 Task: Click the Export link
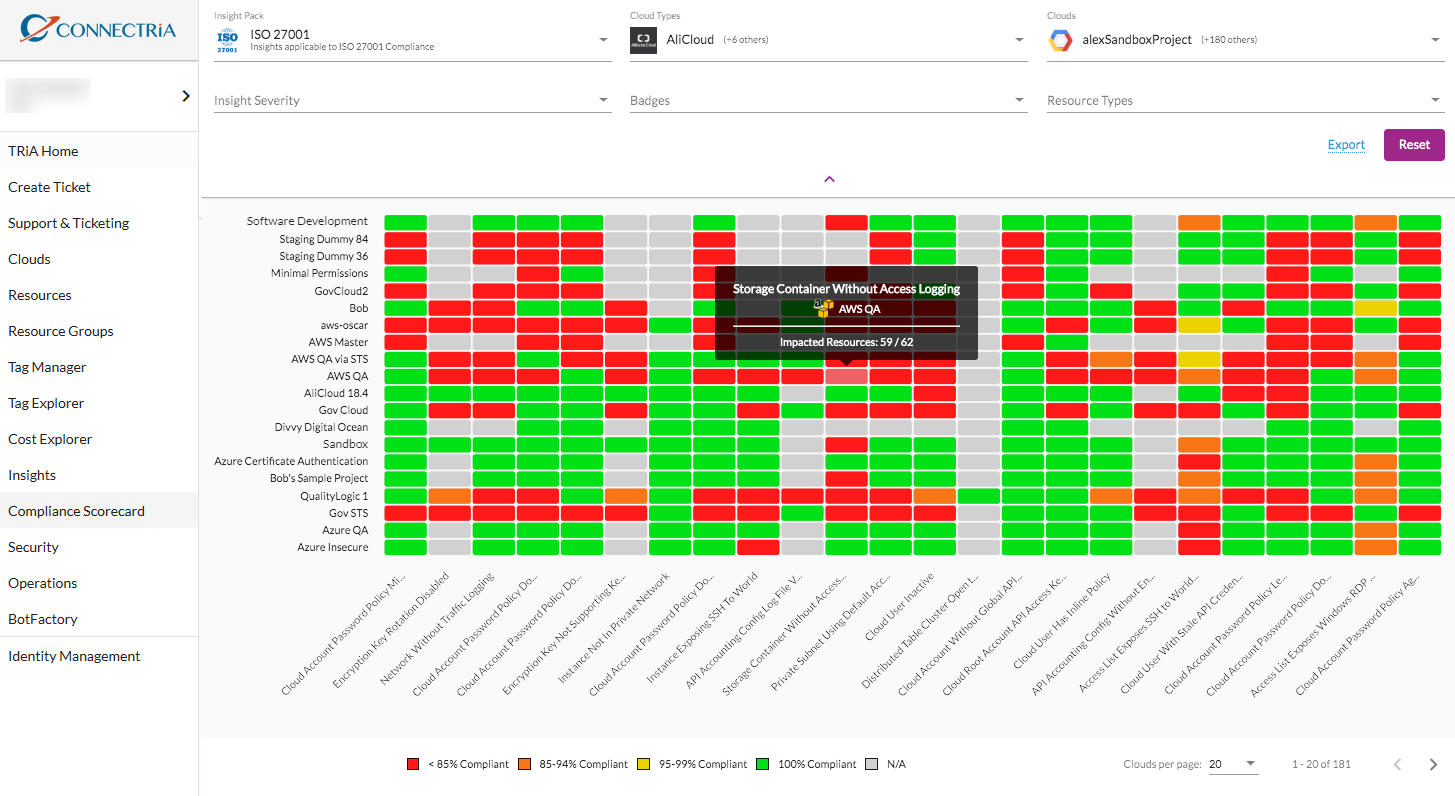coord(1346,145)
